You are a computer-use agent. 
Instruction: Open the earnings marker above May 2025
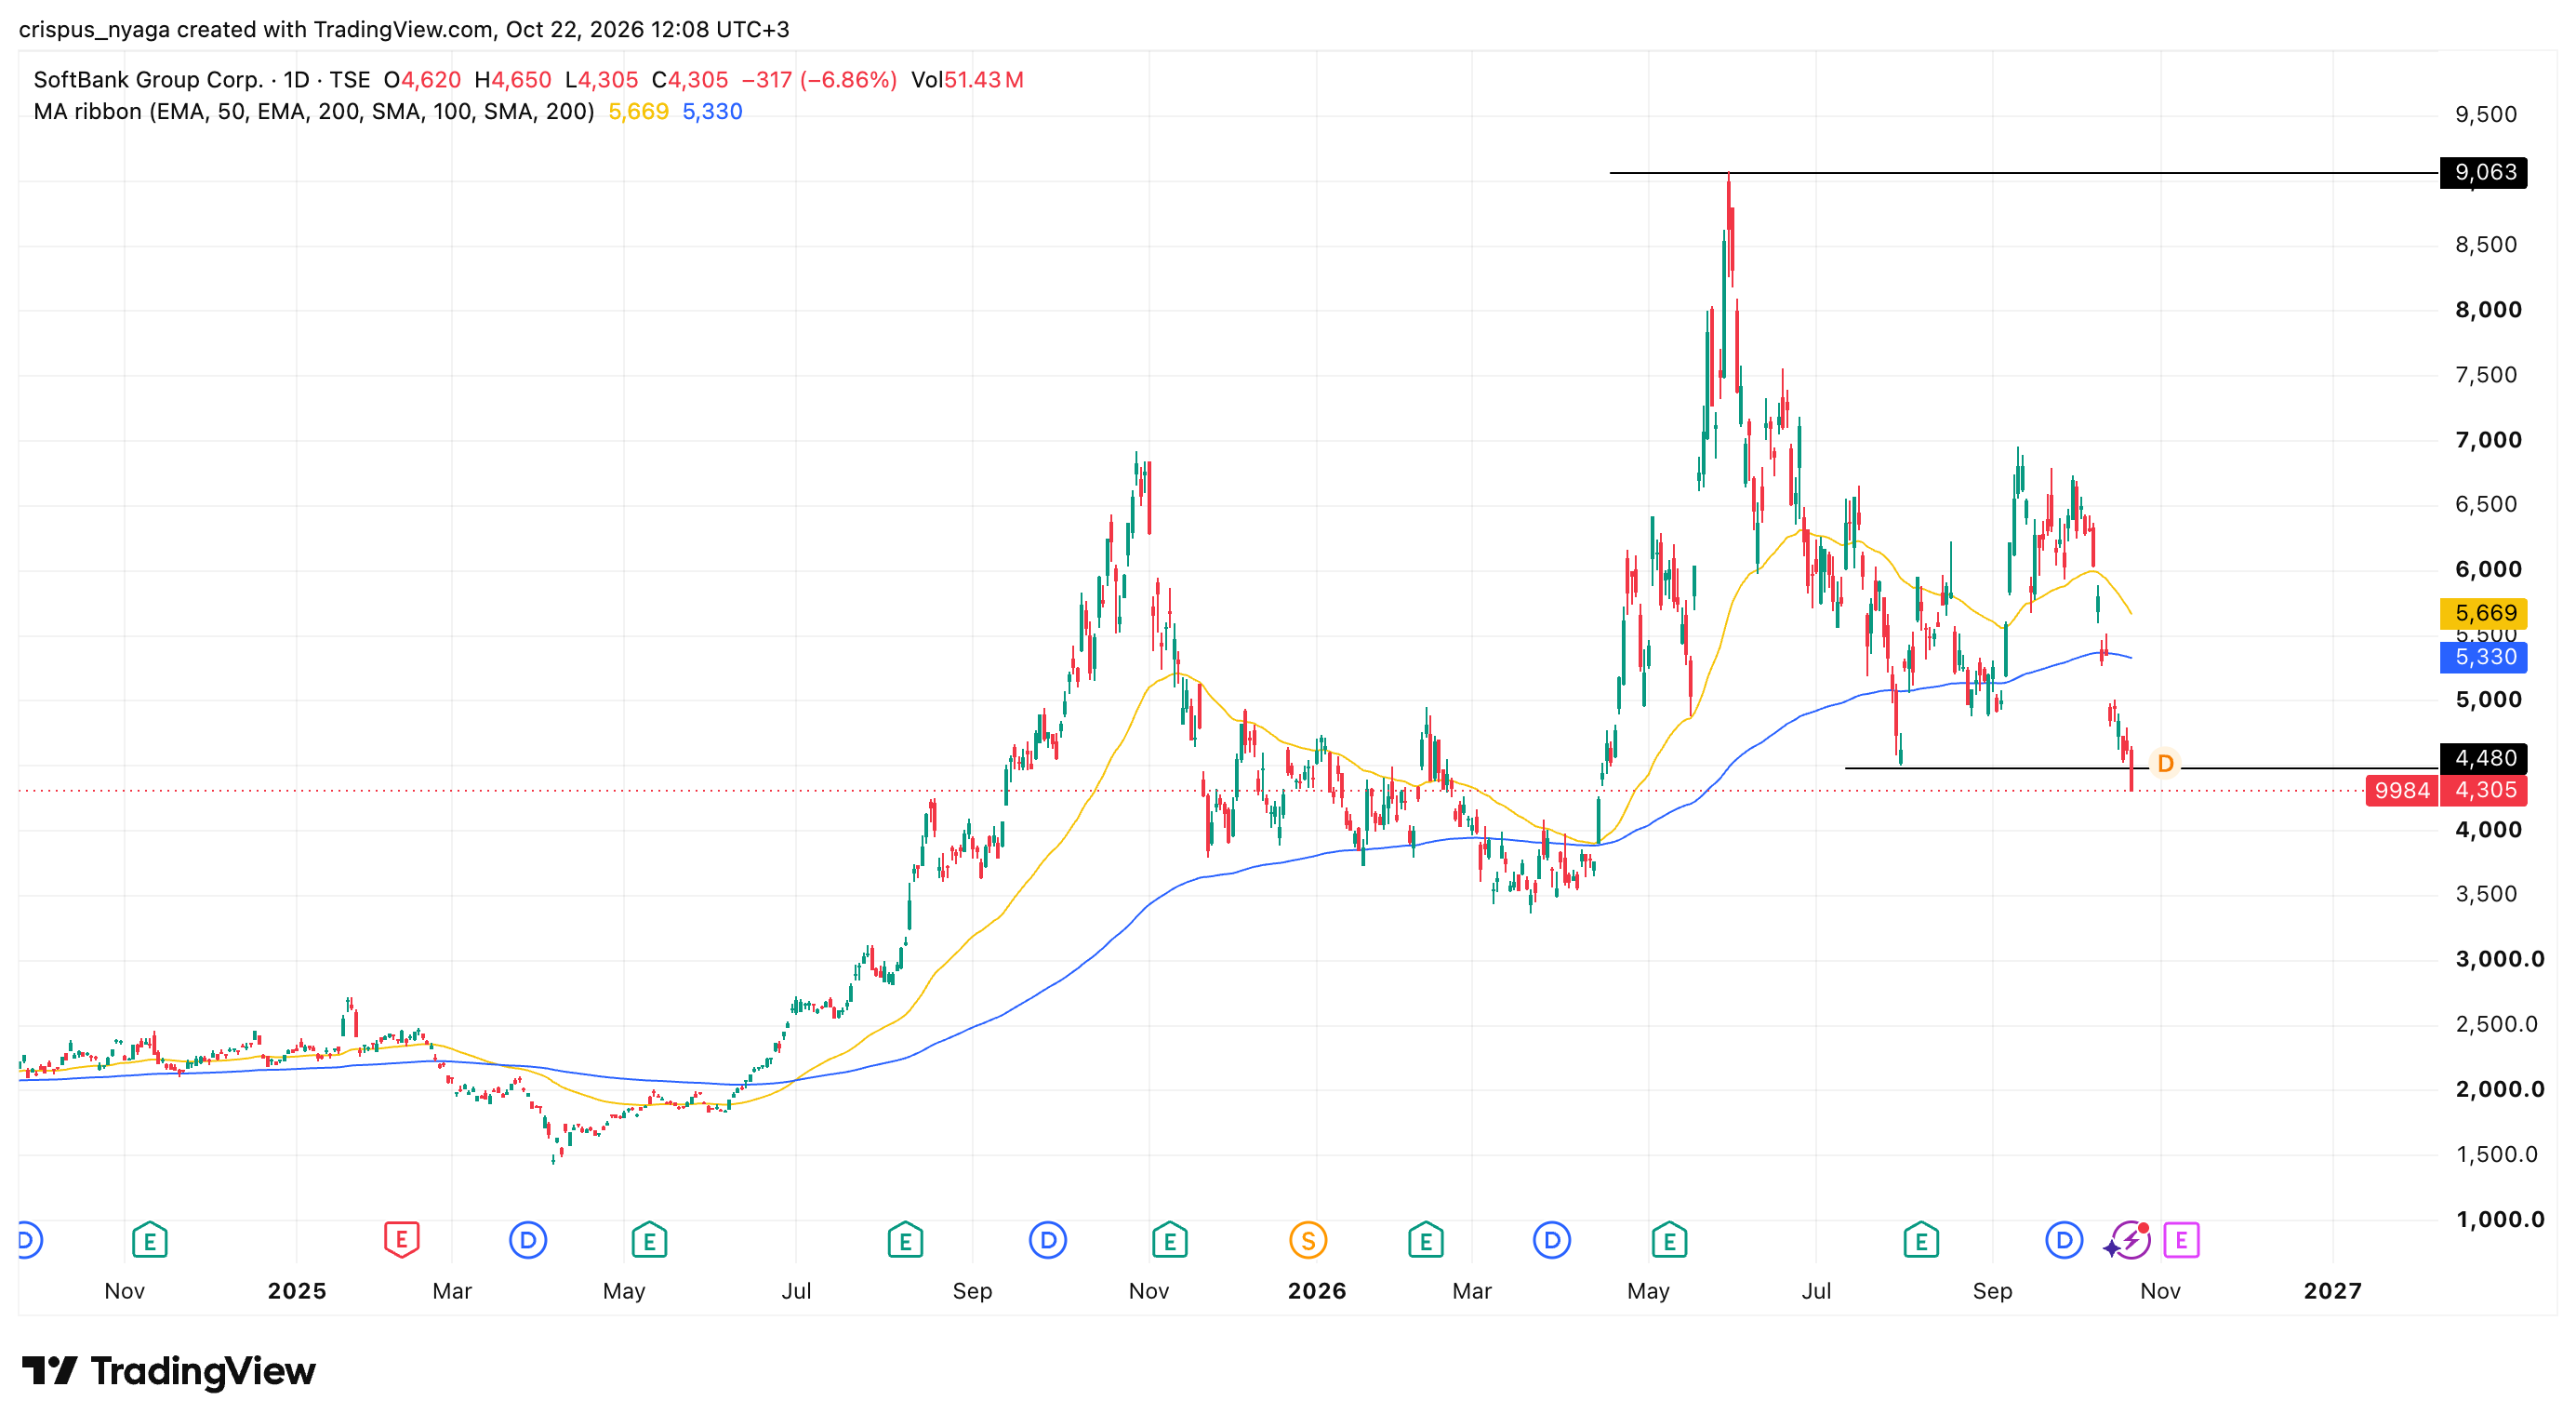click(x=649, y=1241)
